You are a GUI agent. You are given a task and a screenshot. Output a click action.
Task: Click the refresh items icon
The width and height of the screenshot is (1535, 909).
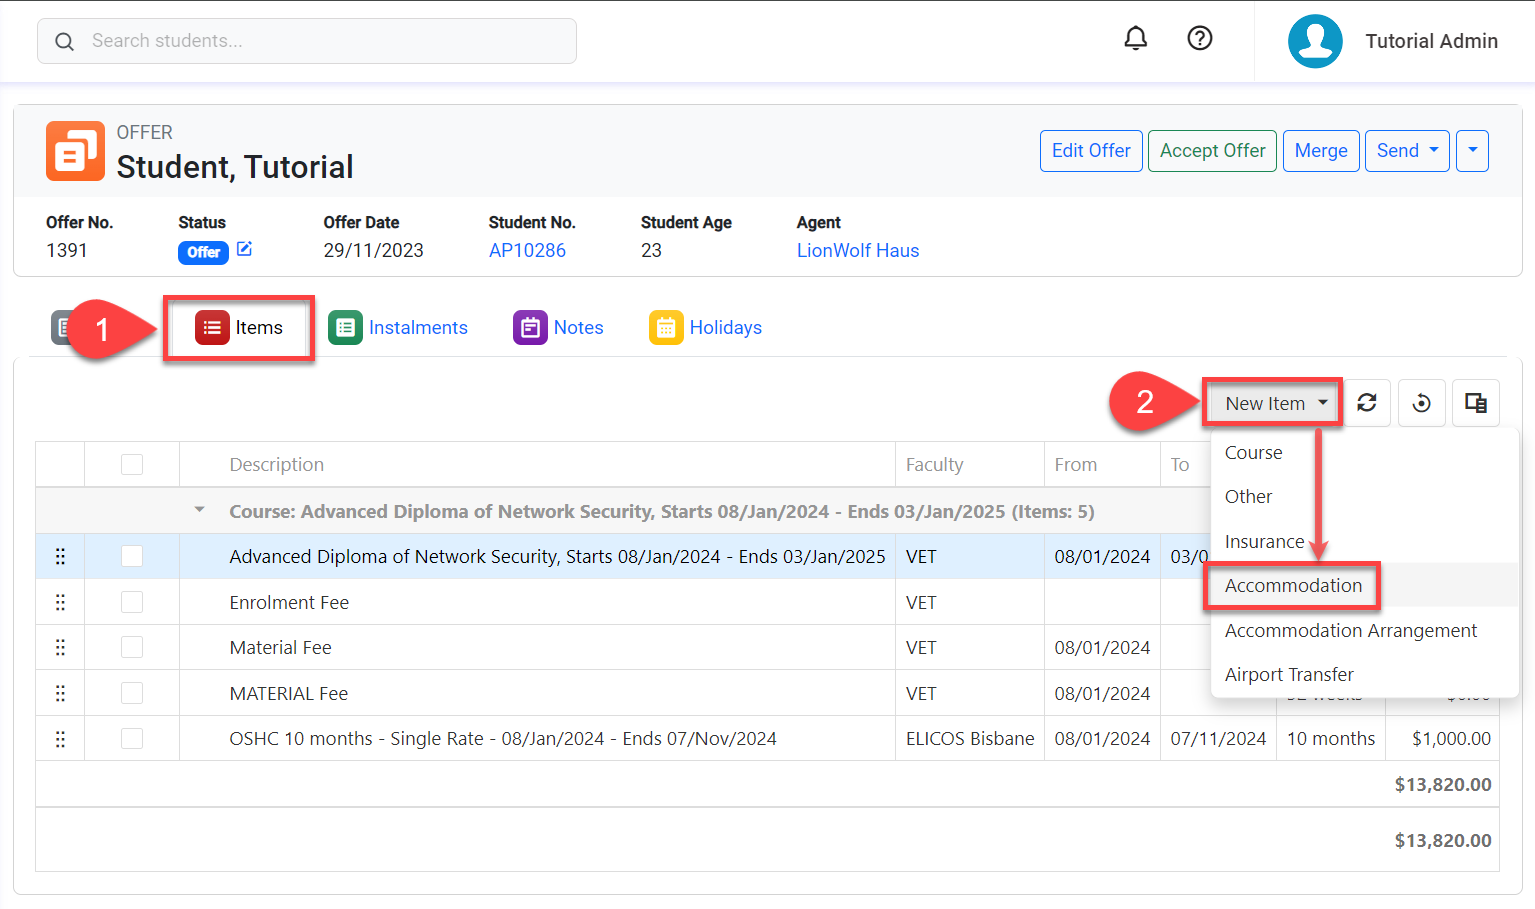[1367, 403]
